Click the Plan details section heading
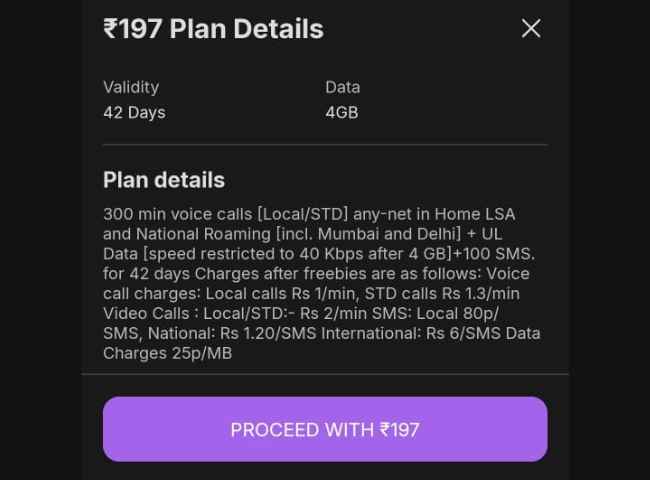This screenshot has height=480, width=650. [164, 180]
